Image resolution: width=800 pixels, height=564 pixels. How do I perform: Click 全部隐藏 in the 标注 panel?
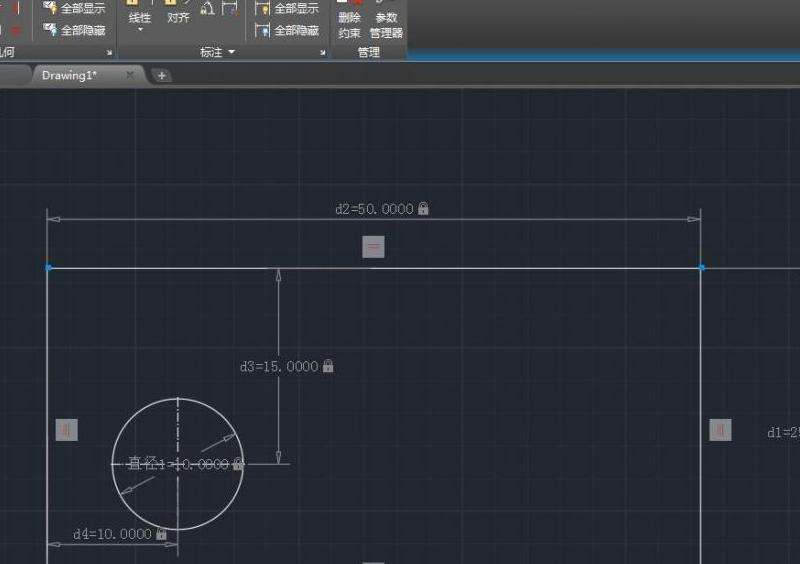click(287, 31)
